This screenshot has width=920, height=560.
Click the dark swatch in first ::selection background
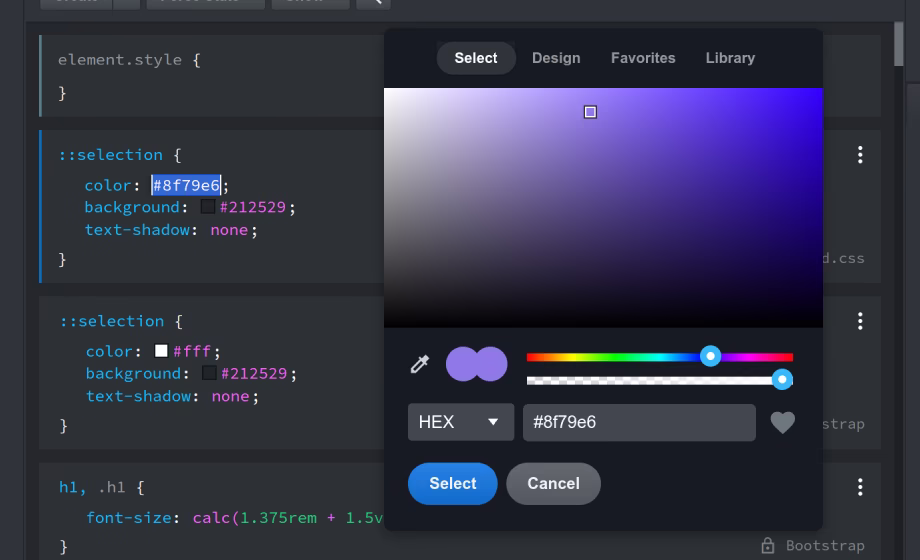click(208, 207)
